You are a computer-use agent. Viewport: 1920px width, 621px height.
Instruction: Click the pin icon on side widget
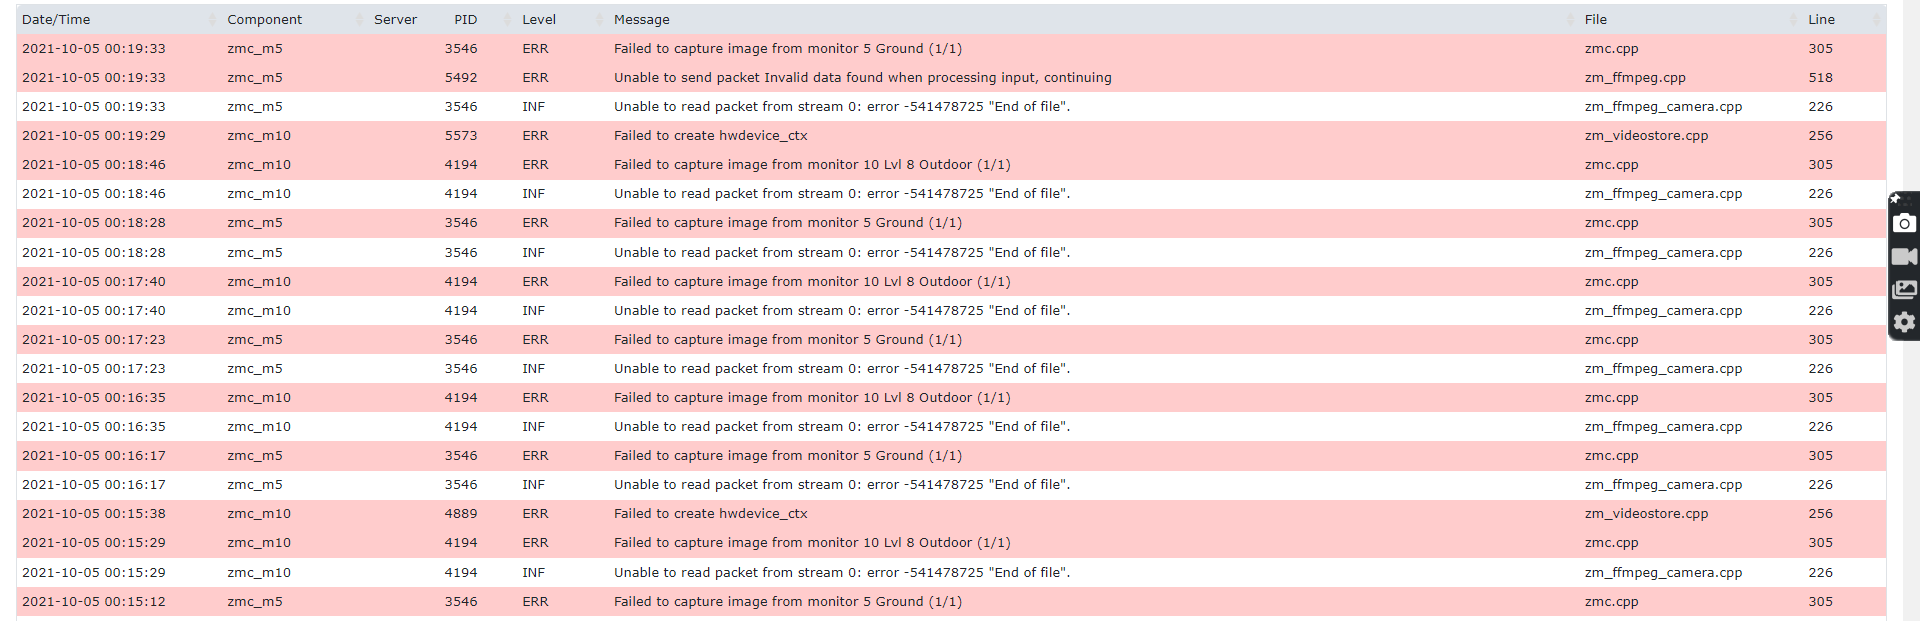pyautogui.click(x=1895, y=199)
